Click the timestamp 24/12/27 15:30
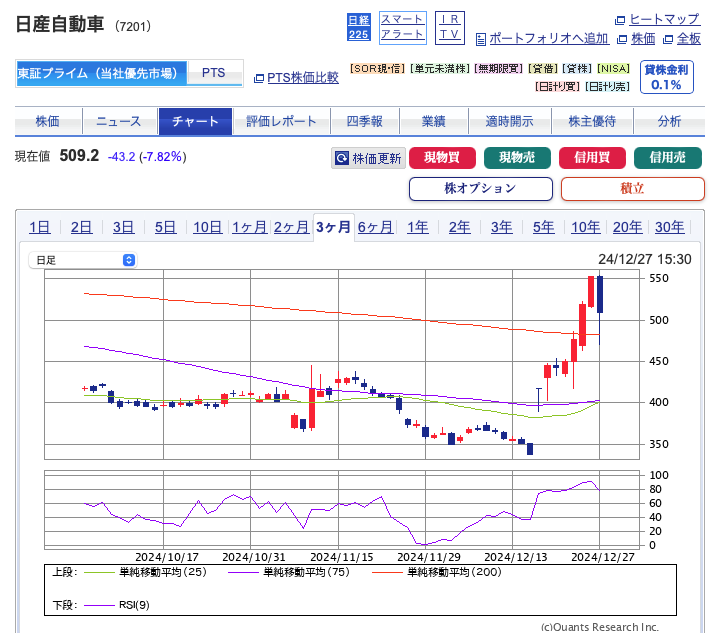Image resolution: width=710 pixels, height=633 pixels. 645,259
